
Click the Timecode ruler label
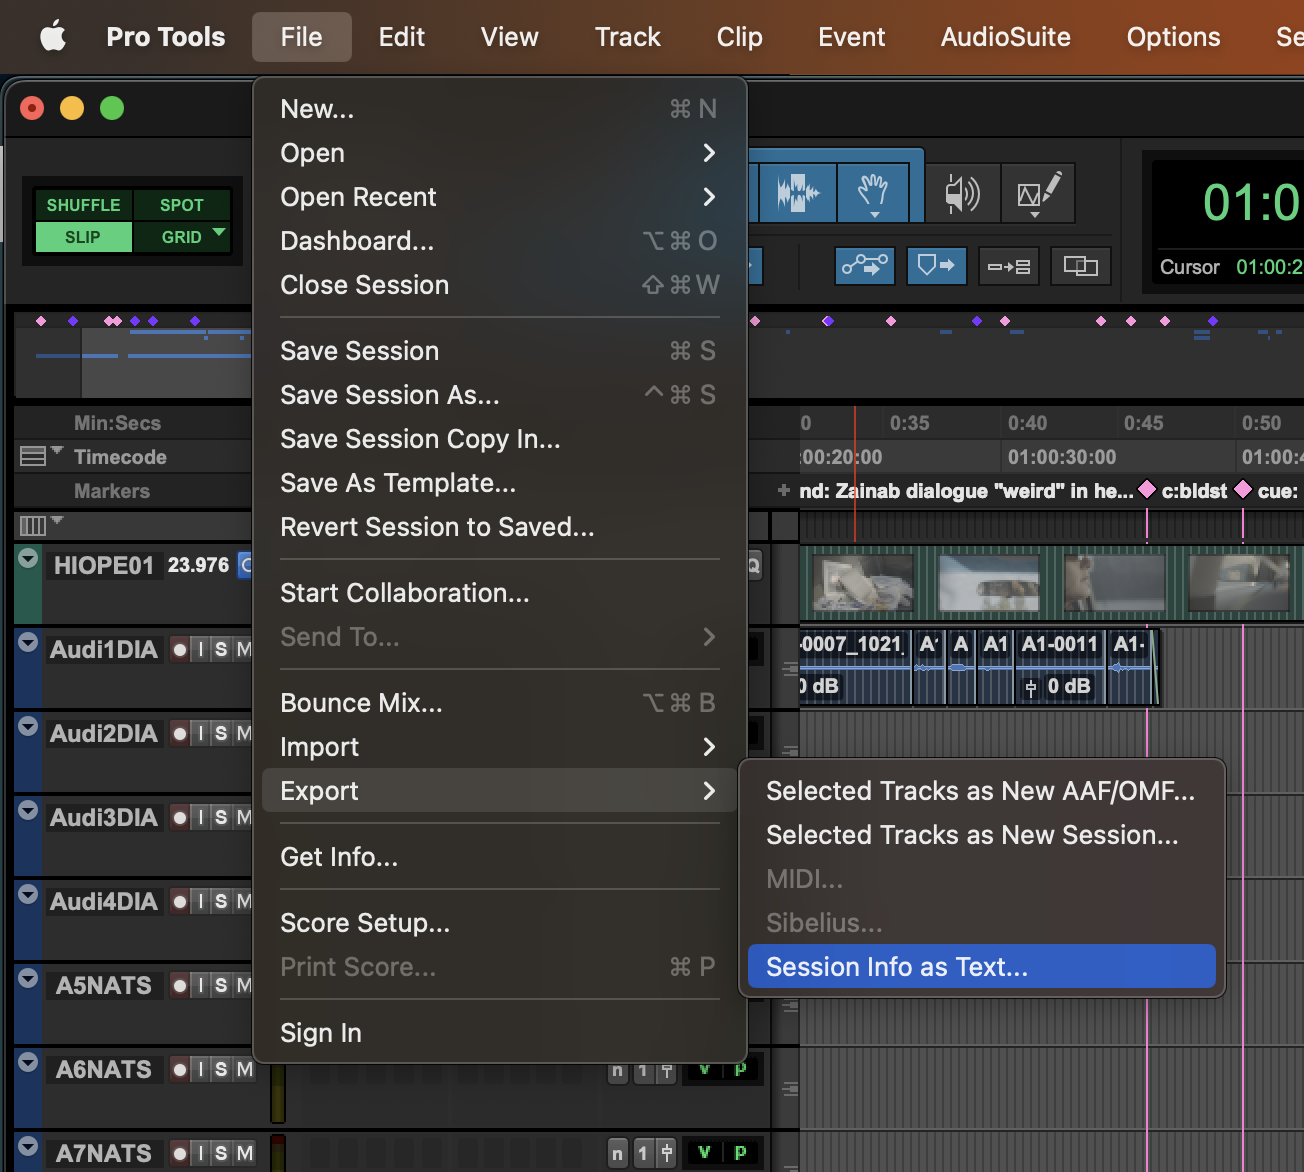coord(120,457)
